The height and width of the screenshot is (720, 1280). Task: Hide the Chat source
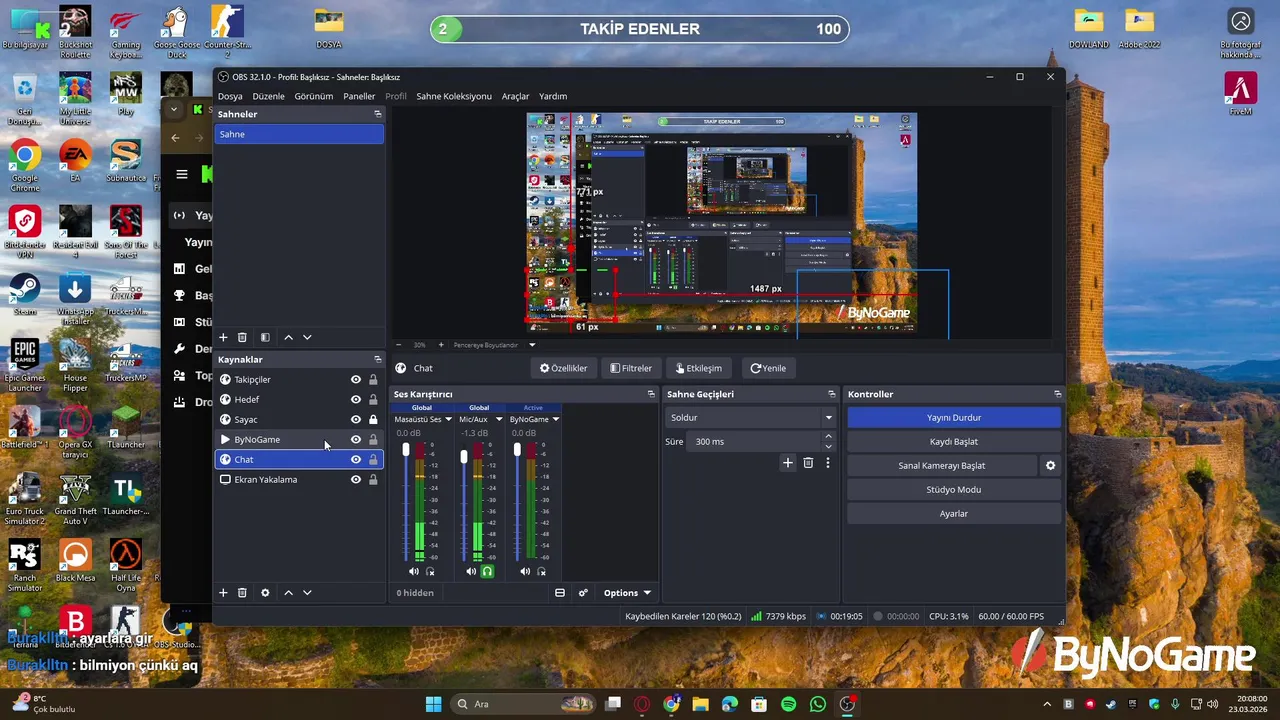pyautogui.click(x=355, y=460)
